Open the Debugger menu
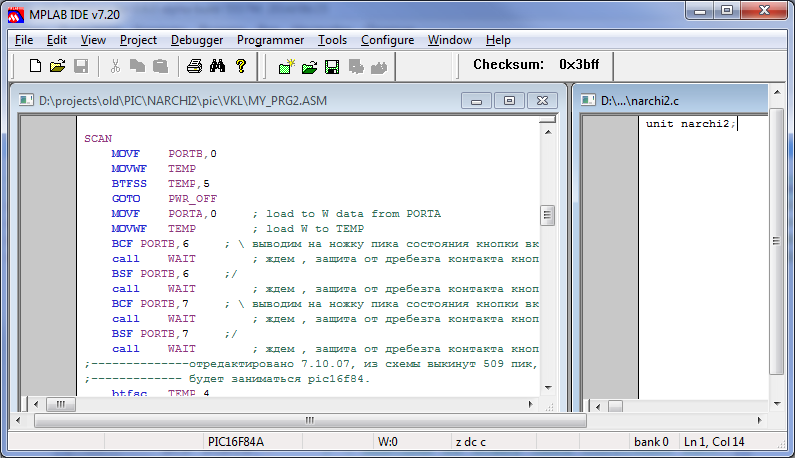This screenshot has width=795, height=458. coord(197,40)
